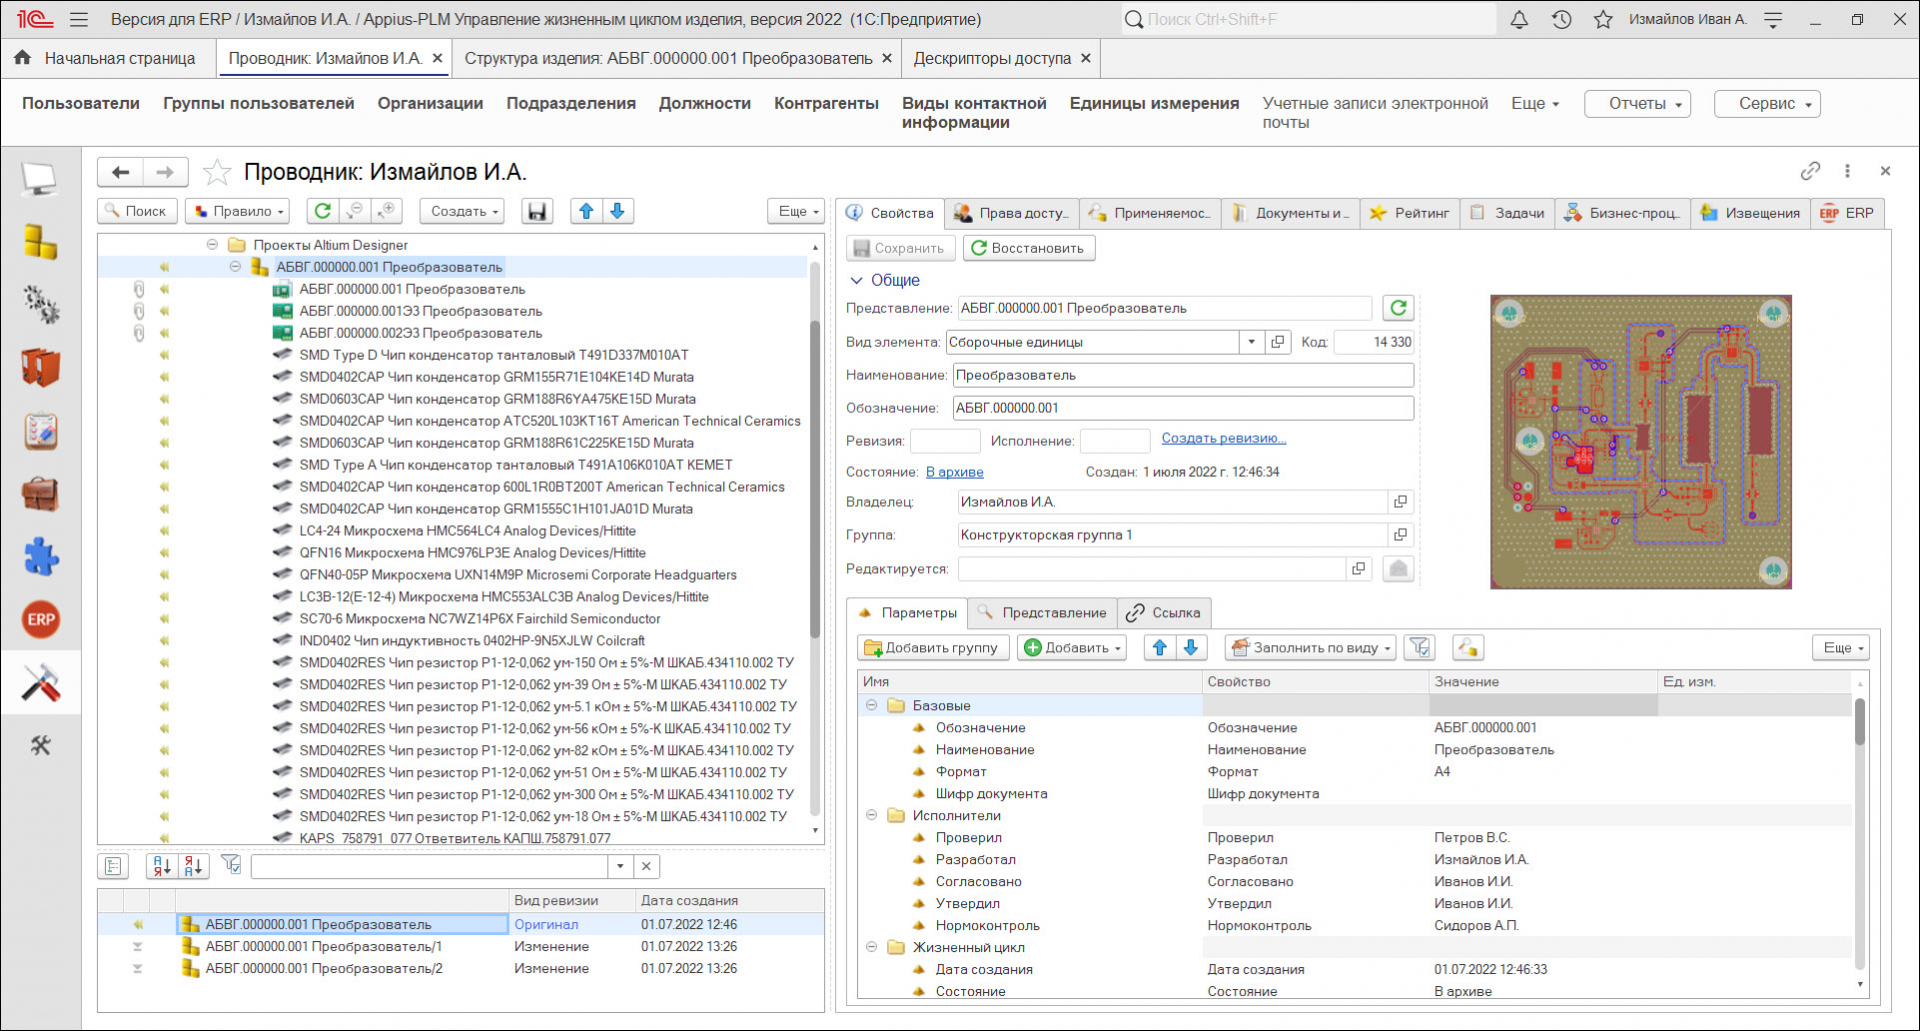Open the monitor icon section in left sidebar
The width and height of the screenshot is (1920, 1031).
(40, 180)
